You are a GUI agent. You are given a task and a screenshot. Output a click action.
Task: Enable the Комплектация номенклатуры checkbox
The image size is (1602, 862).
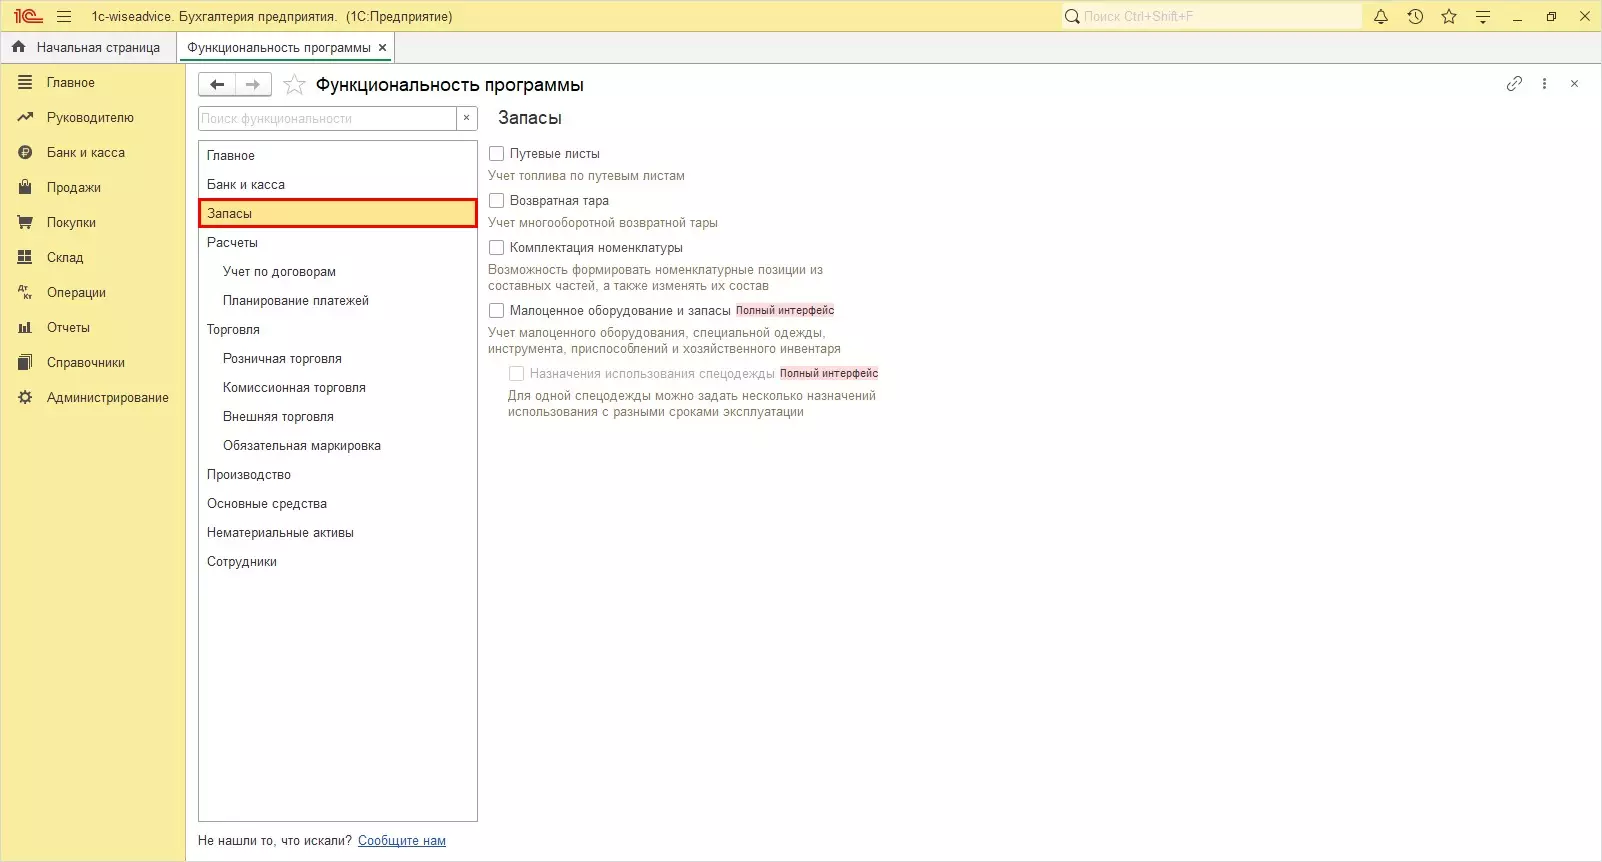point(496,248)
